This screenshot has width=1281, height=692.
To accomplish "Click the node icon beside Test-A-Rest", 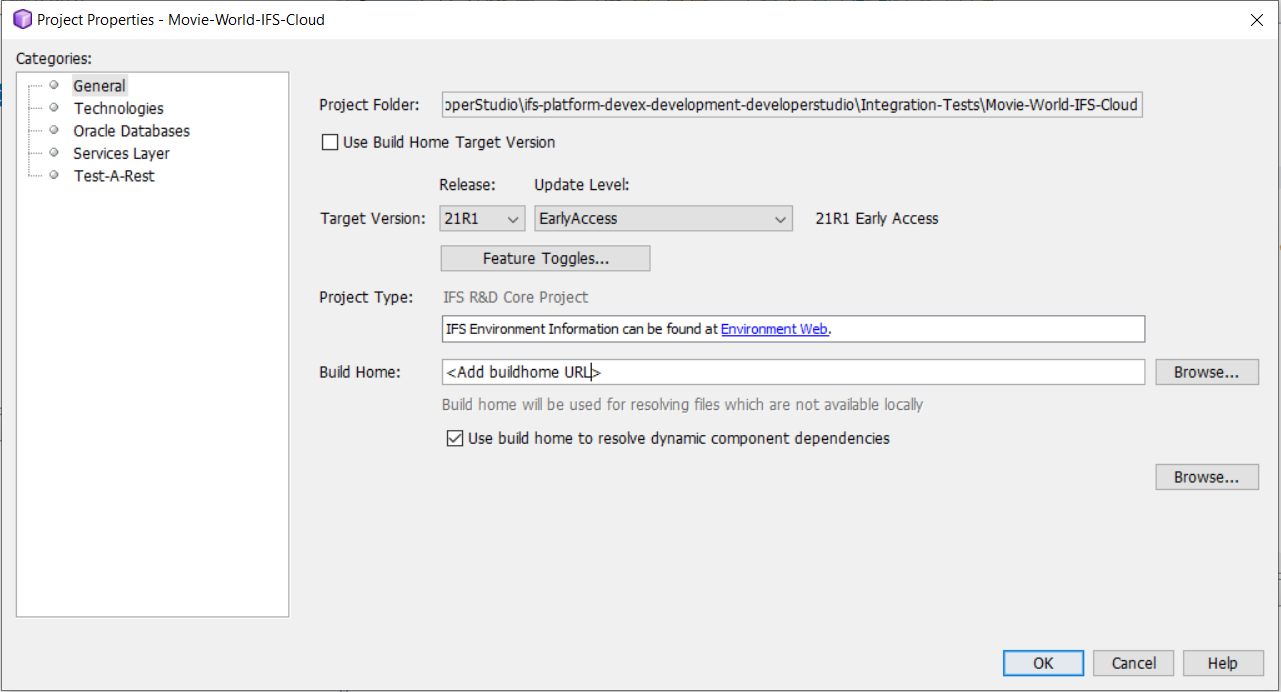I will [54, 175].
